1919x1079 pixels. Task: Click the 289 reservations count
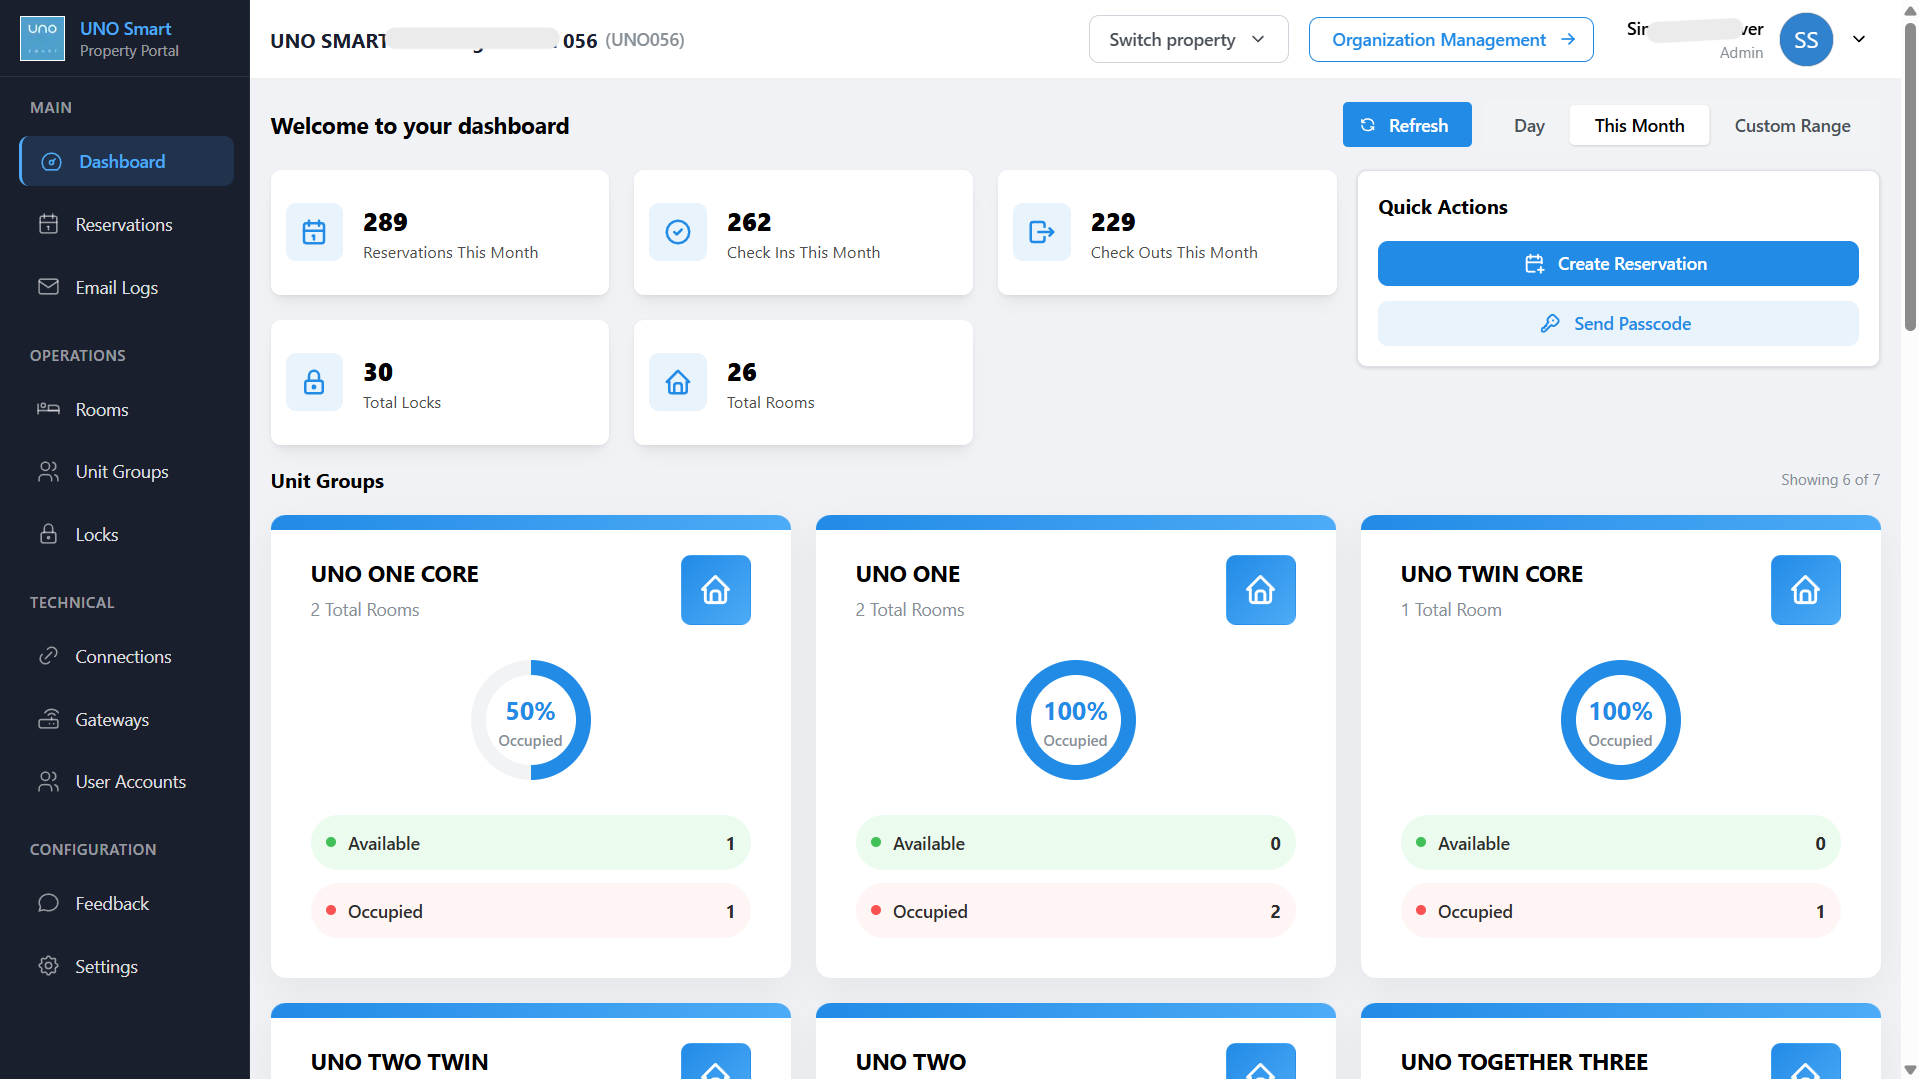(385, 222)
